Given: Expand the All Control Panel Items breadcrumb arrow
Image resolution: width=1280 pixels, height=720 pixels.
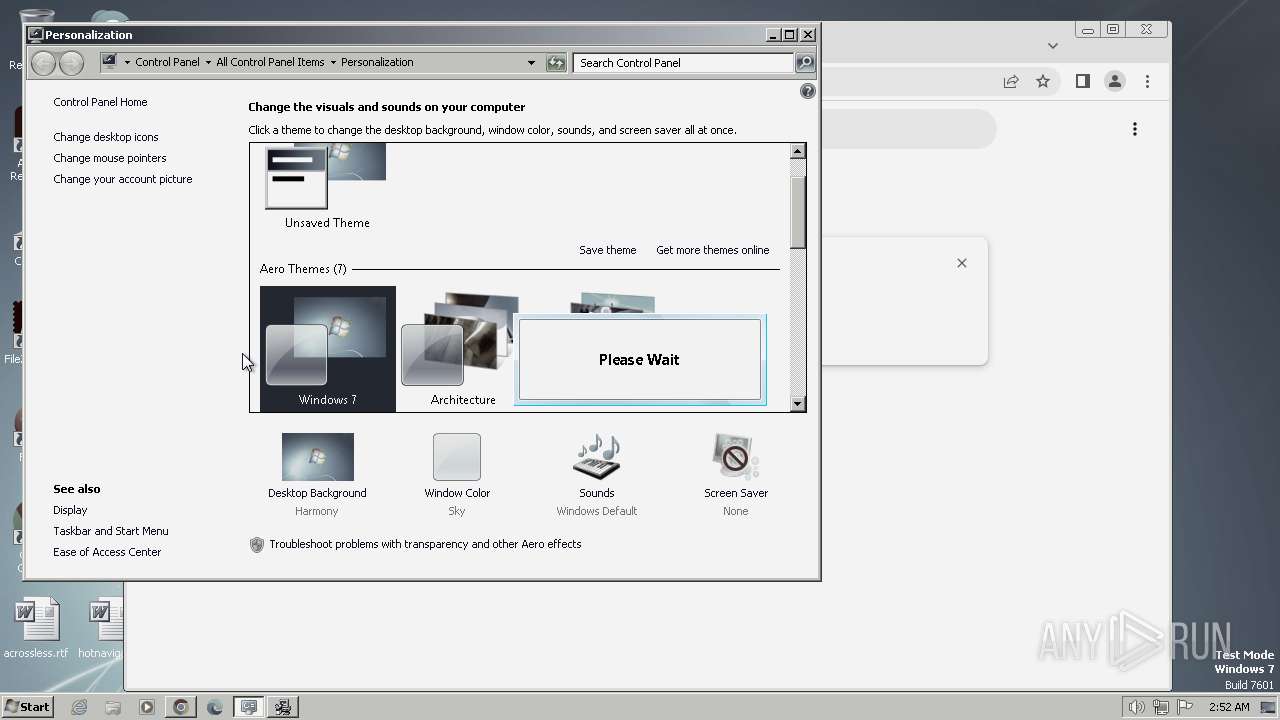Looking at the screenshot, I should point(333,62).
